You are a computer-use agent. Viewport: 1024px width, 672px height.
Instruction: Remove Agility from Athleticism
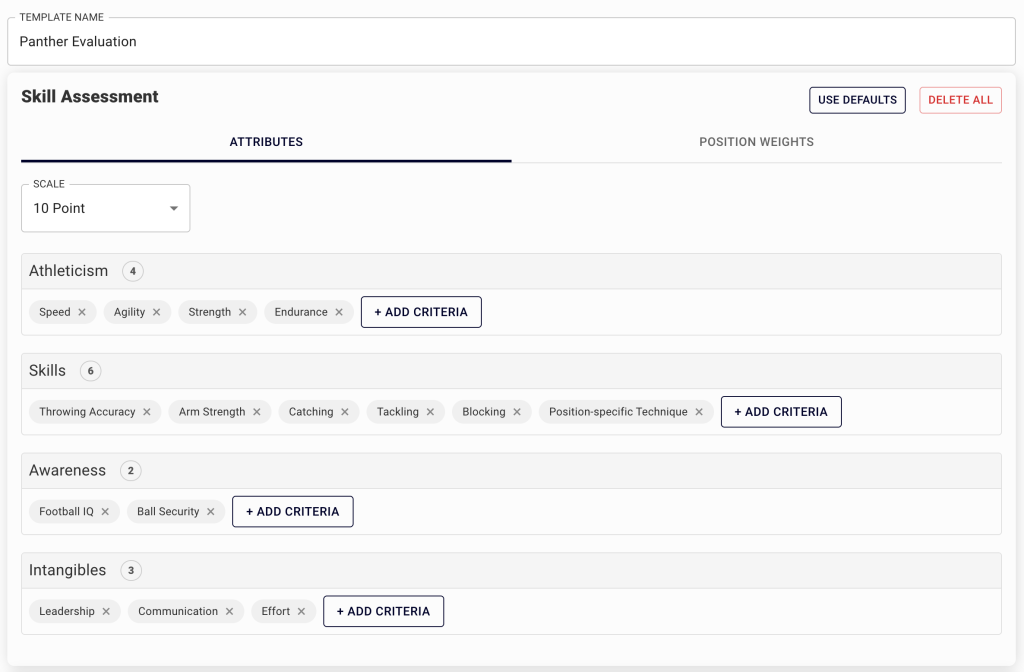[159, 312]
